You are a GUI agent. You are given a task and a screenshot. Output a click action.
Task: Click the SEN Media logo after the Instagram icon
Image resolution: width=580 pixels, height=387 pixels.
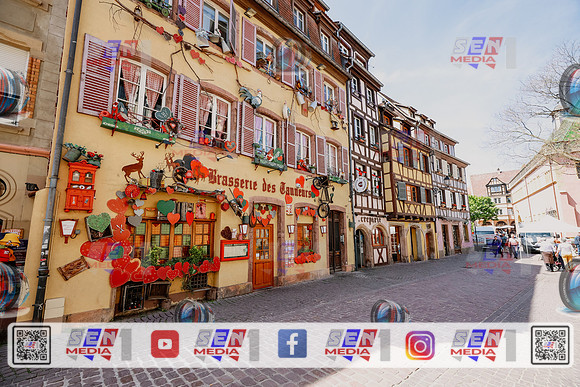(483, 344)
